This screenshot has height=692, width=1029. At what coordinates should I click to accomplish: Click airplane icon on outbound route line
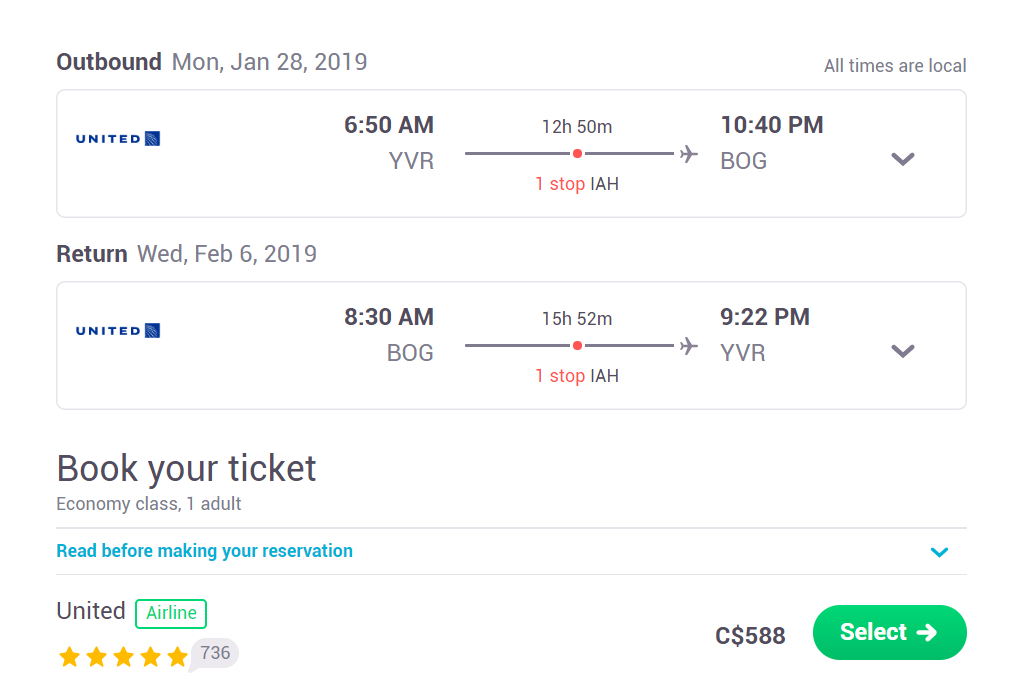(688, 154)
